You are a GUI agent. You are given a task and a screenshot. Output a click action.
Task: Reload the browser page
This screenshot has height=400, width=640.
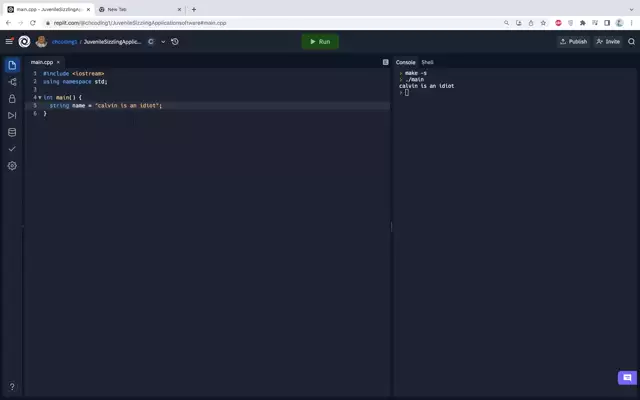coord(33,23)
